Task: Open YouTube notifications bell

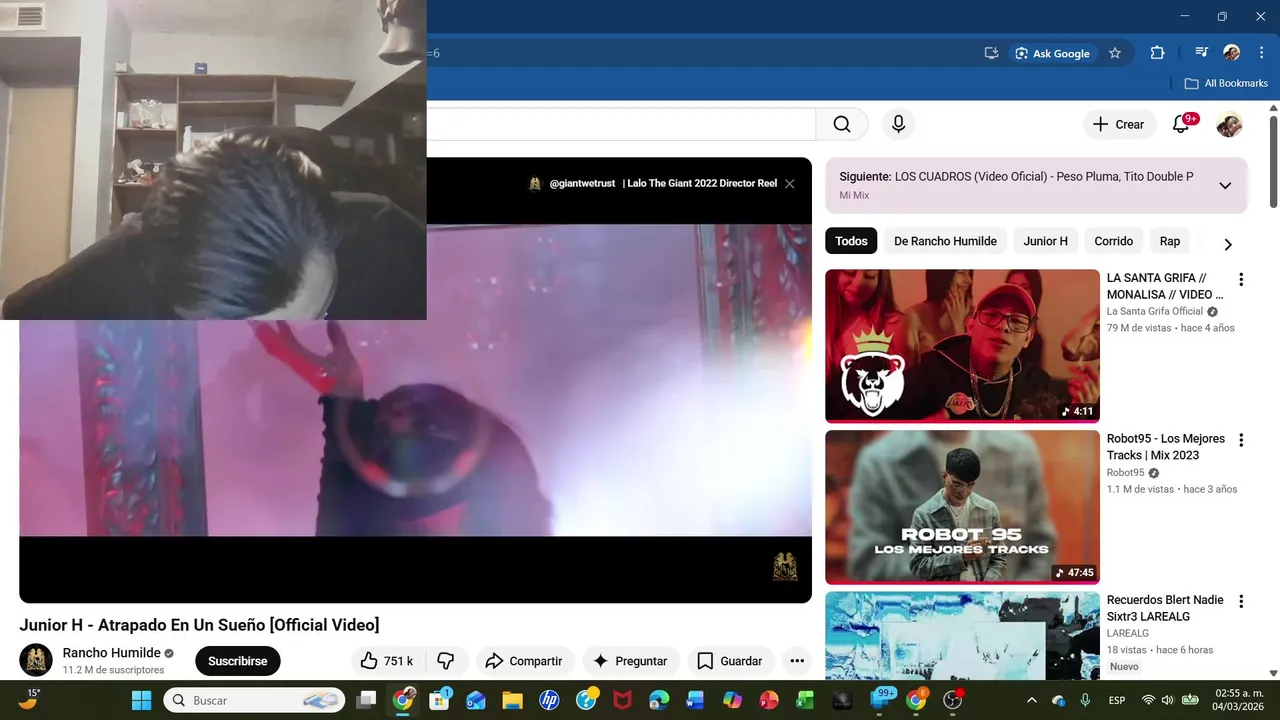Action: coord(1181,124)
